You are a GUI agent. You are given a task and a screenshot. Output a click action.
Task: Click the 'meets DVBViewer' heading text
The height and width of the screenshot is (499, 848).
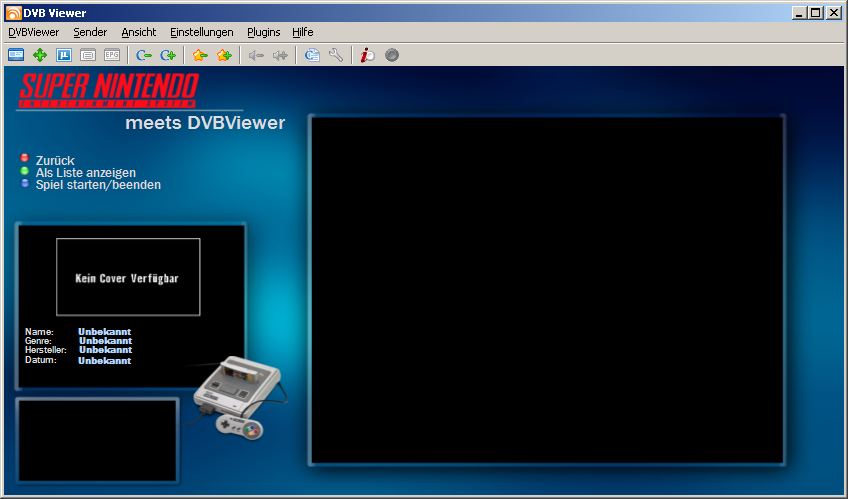(x=205, y=123)
